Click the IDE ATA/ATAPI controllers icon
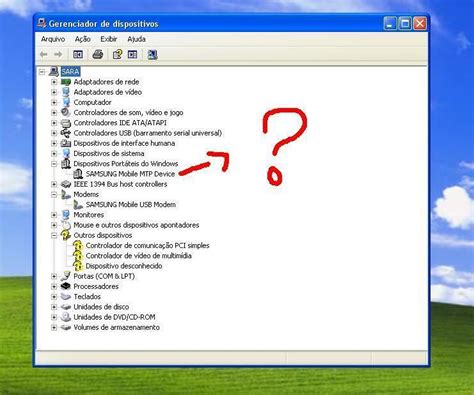The width and height of the screenshot is (474, 395). 66,123
